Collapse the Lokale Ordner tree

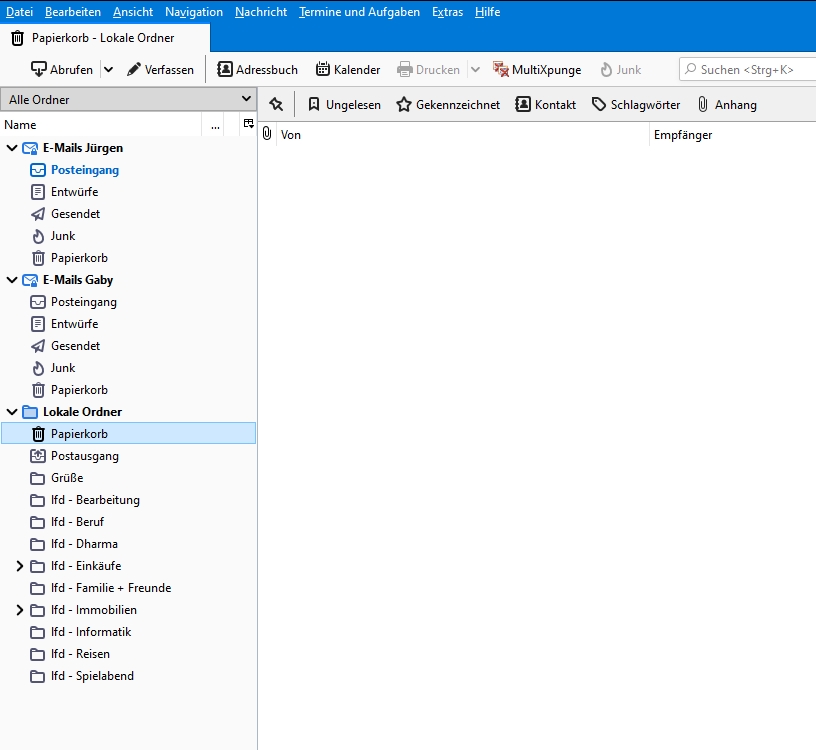pyautogui.click(x=11, y=412)
